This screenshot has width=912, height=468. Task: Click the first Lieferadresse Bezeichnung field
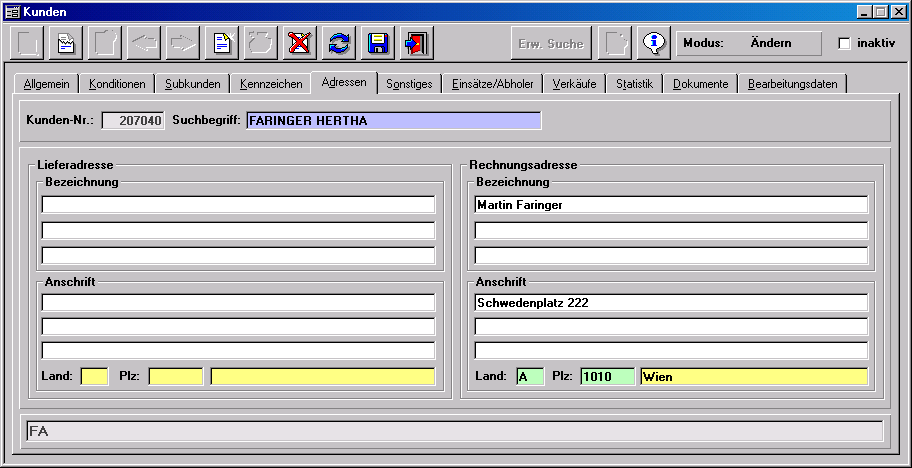(238, 205)
